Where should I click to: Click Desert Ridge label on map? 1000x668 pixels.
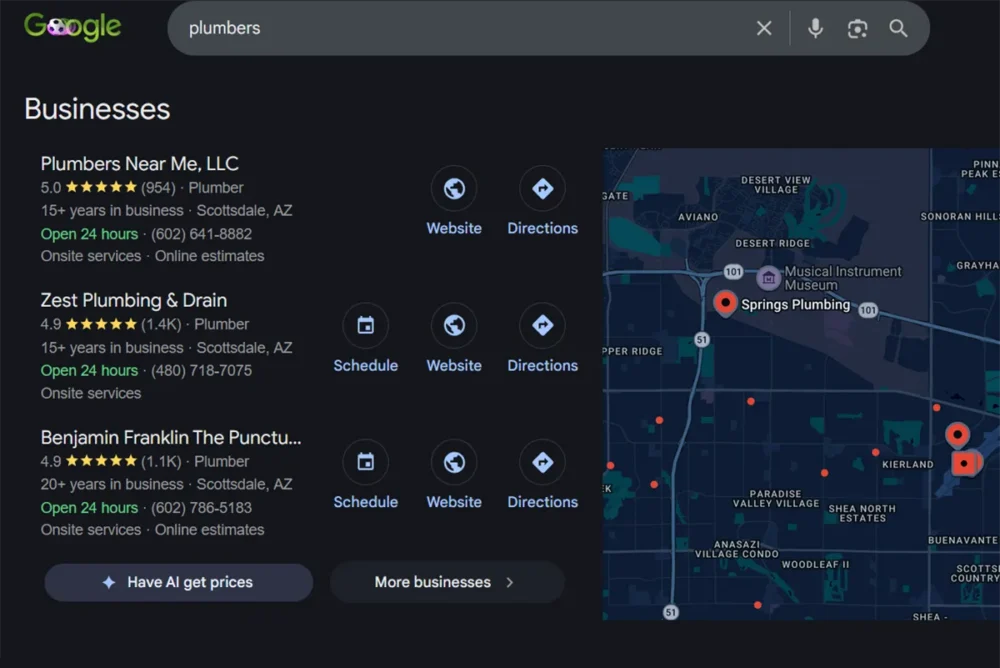(x=772, y=243)
